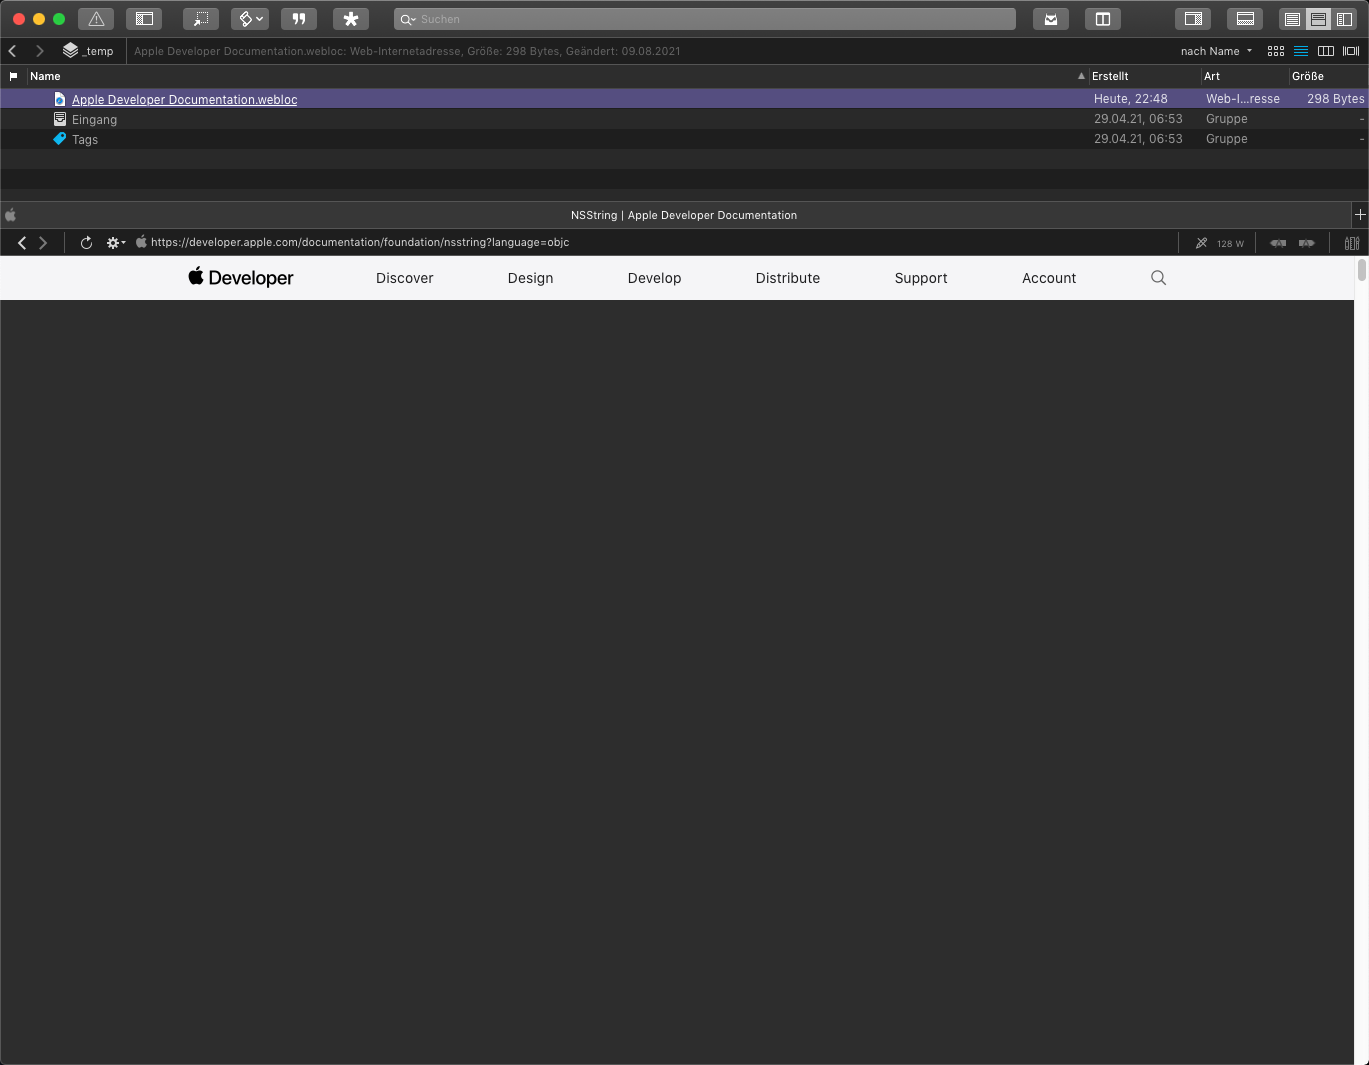Click the blue Tags icon

pos(60,139)
